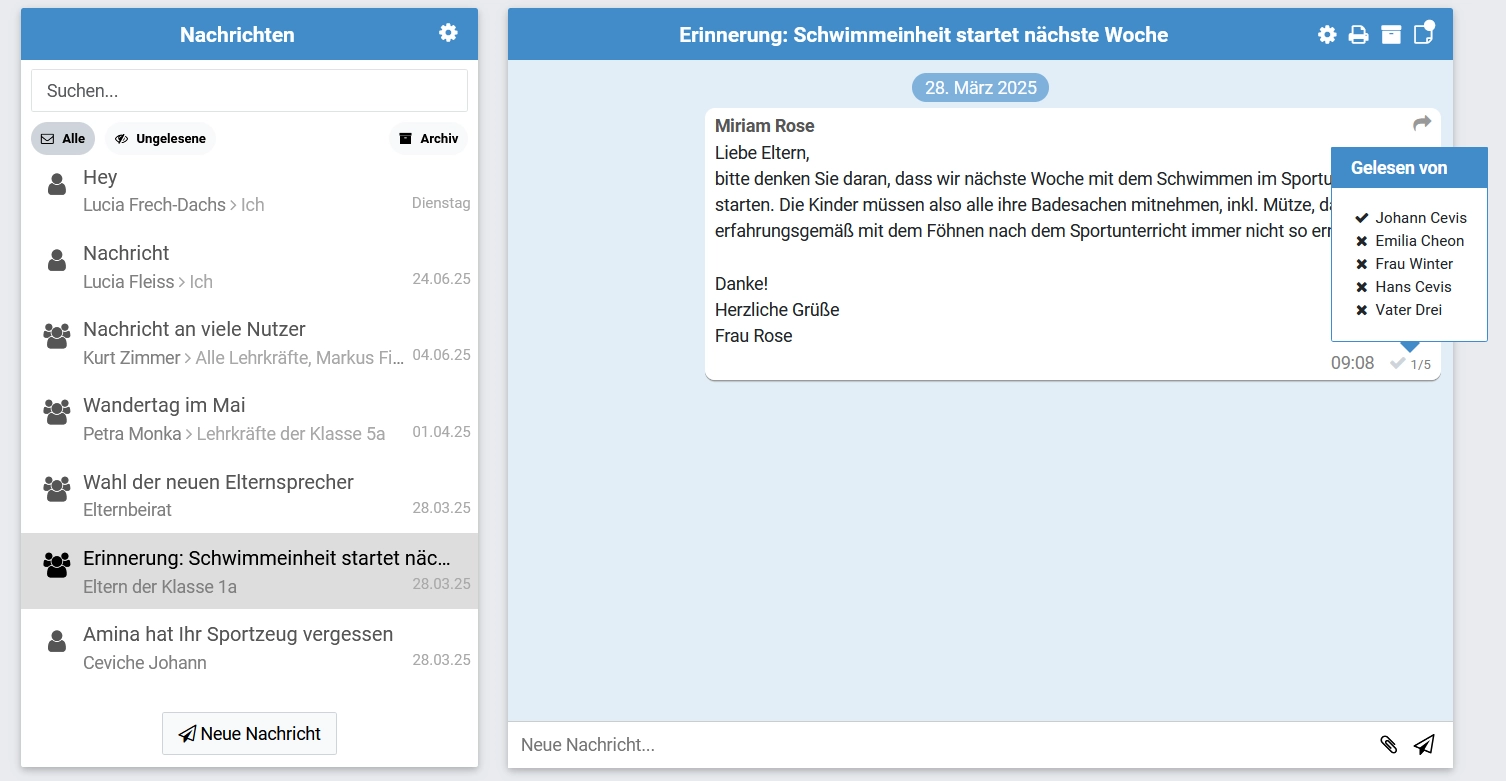Select Johann Cevis in Gelesen von list
1506x781 pixels.
tap(1419, 217)
